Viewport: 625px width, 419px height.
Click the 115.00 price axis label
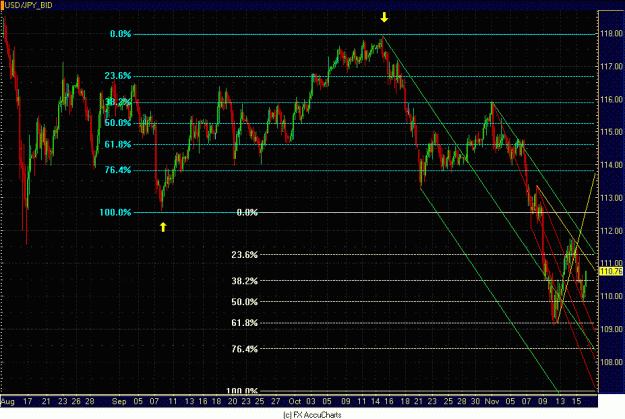tap(611, 132)
